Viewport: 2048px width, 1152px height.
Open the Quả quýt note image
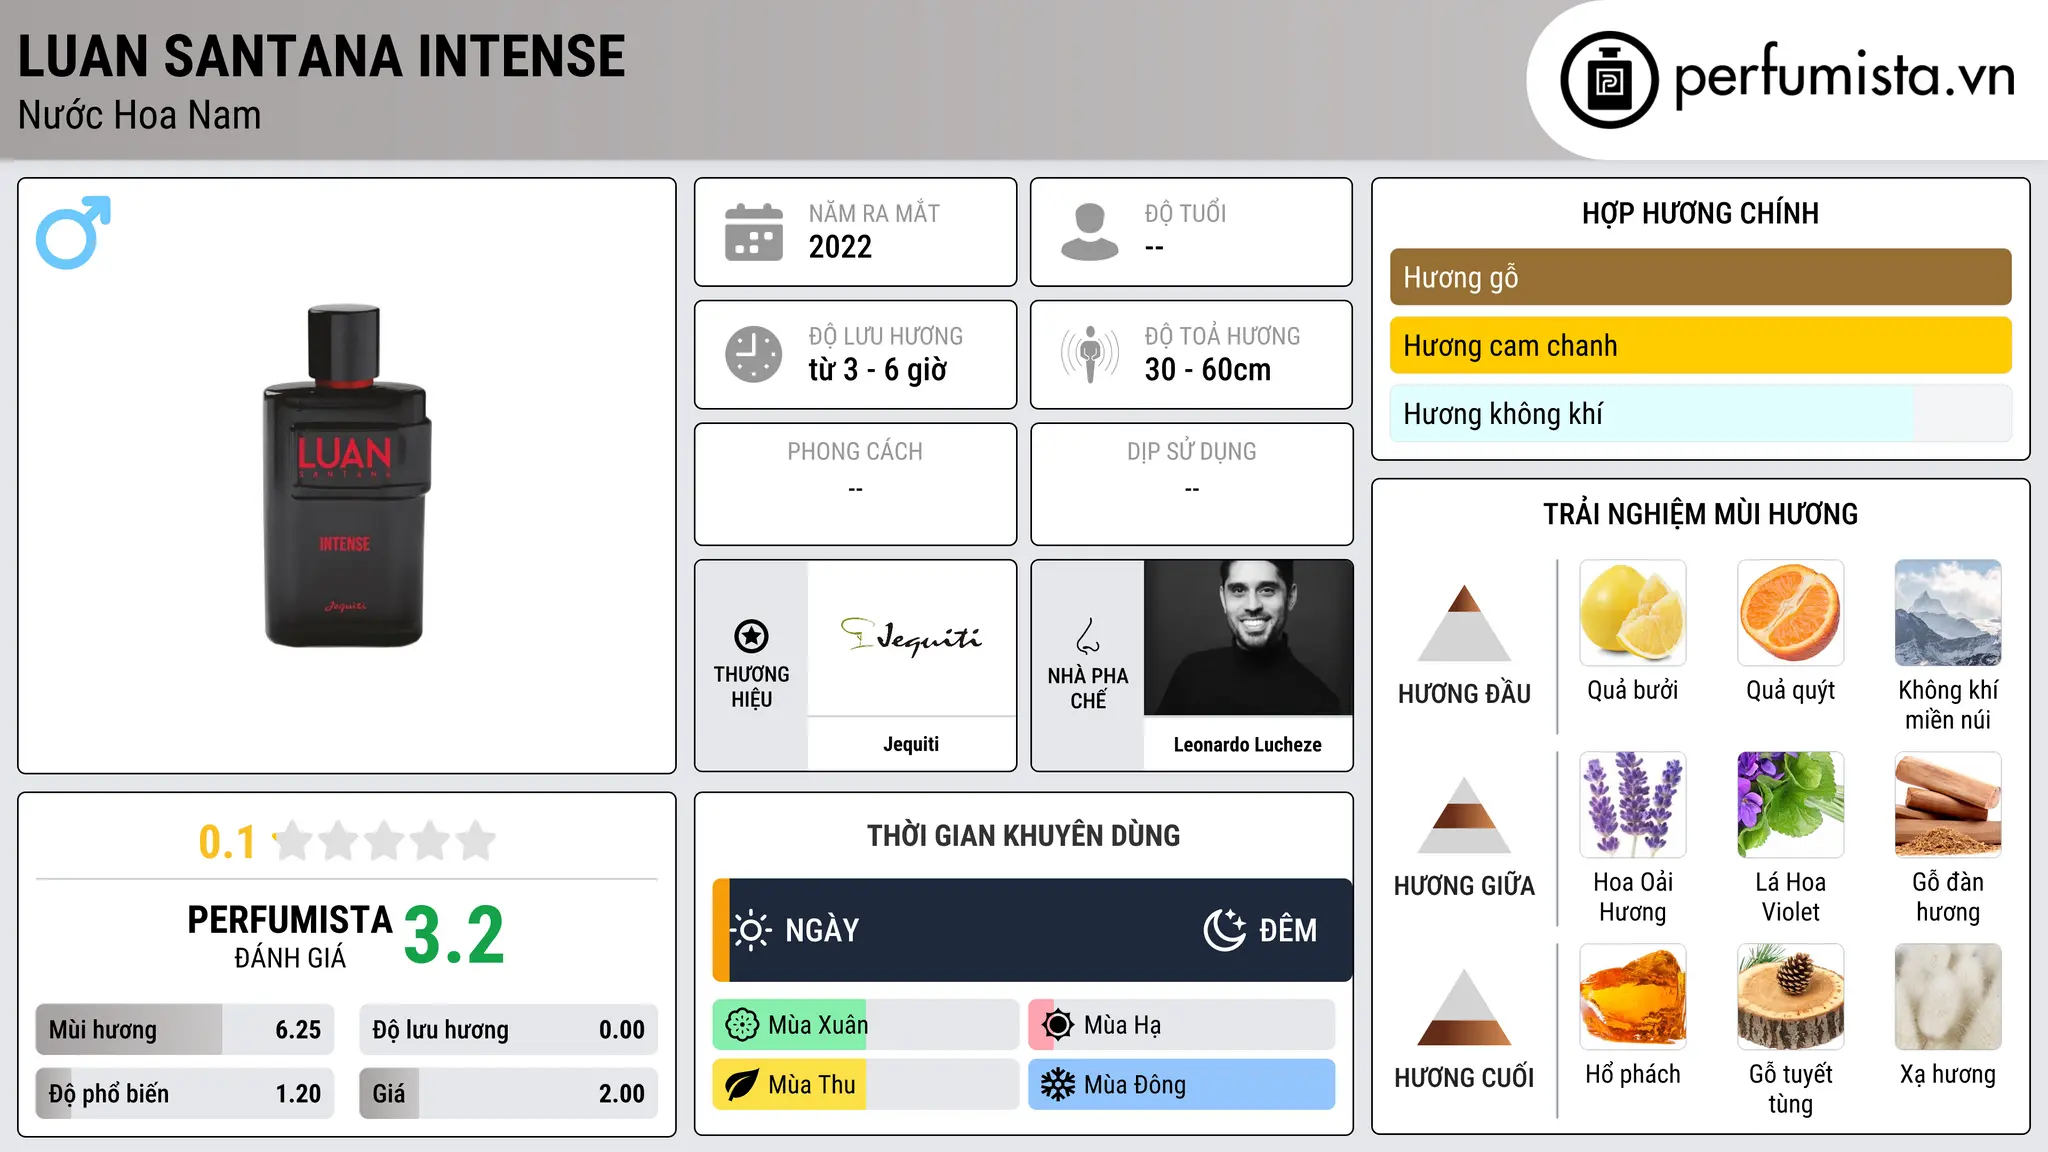1791,613
